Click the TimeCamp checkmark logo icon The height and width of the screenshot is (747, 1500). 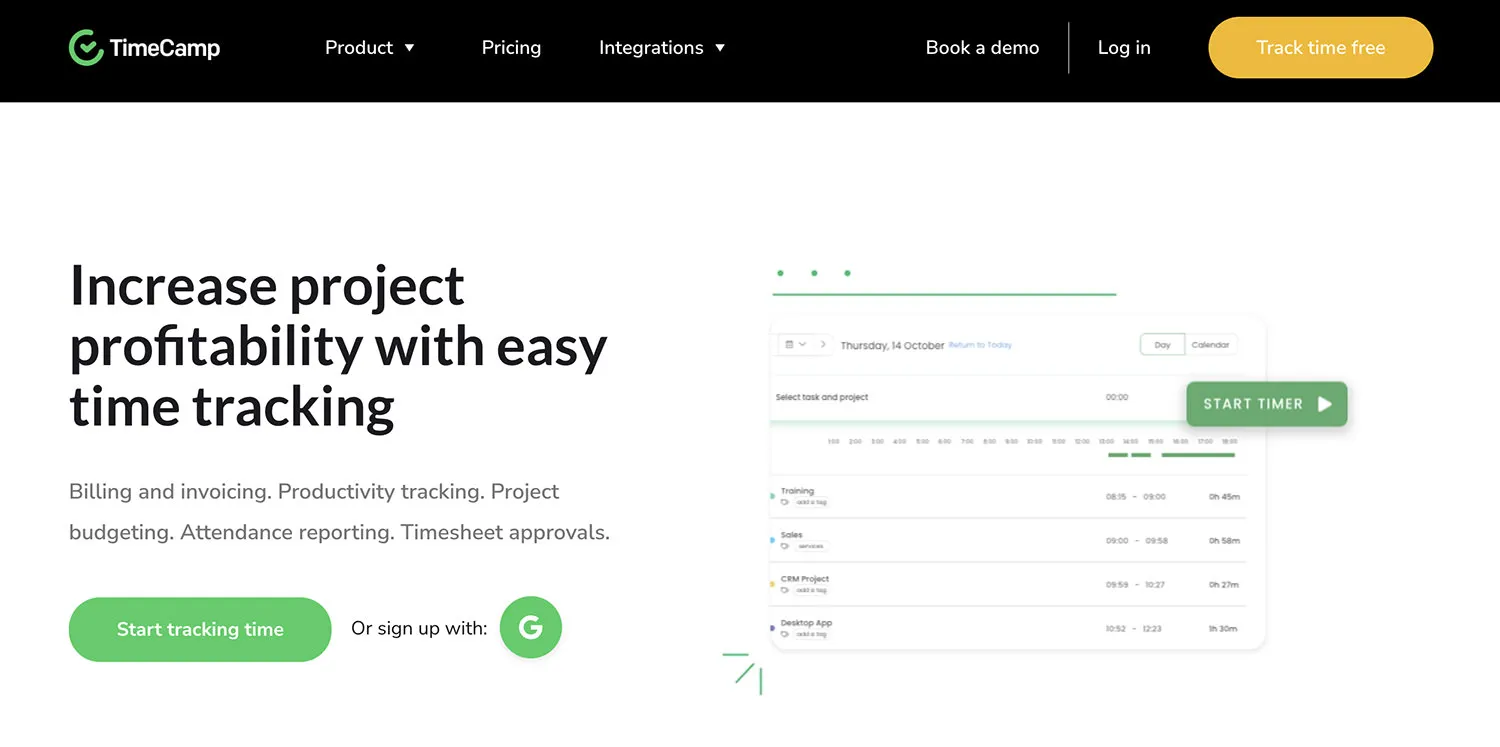point(86,47)
